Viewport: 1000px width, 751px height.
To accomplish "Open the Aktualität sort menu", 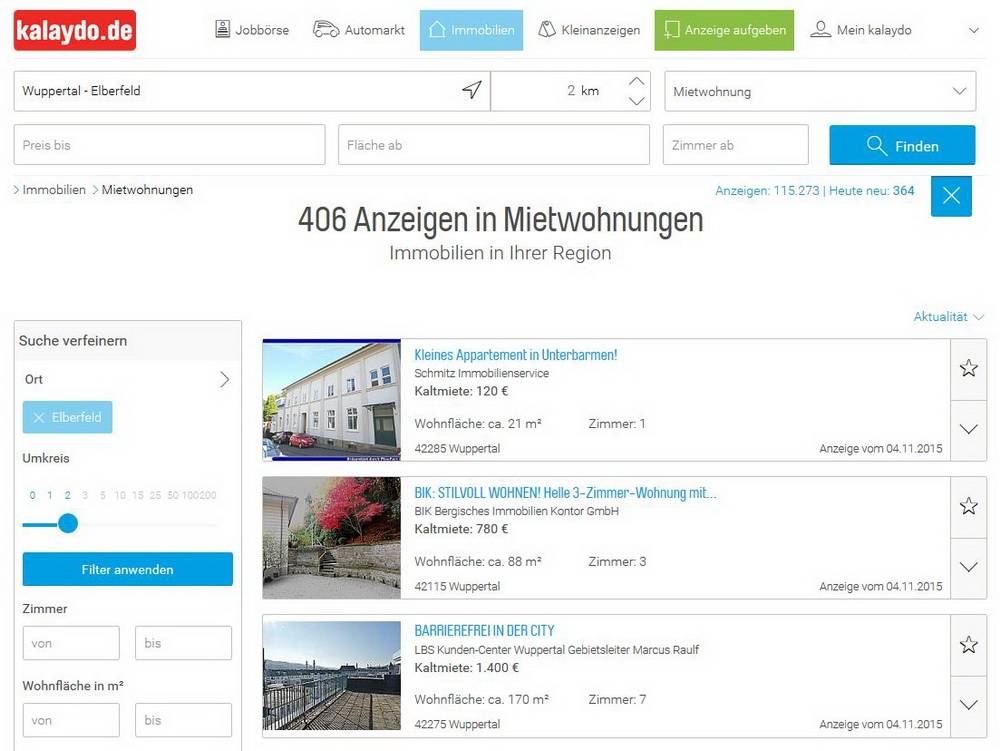I will (945, 316).
